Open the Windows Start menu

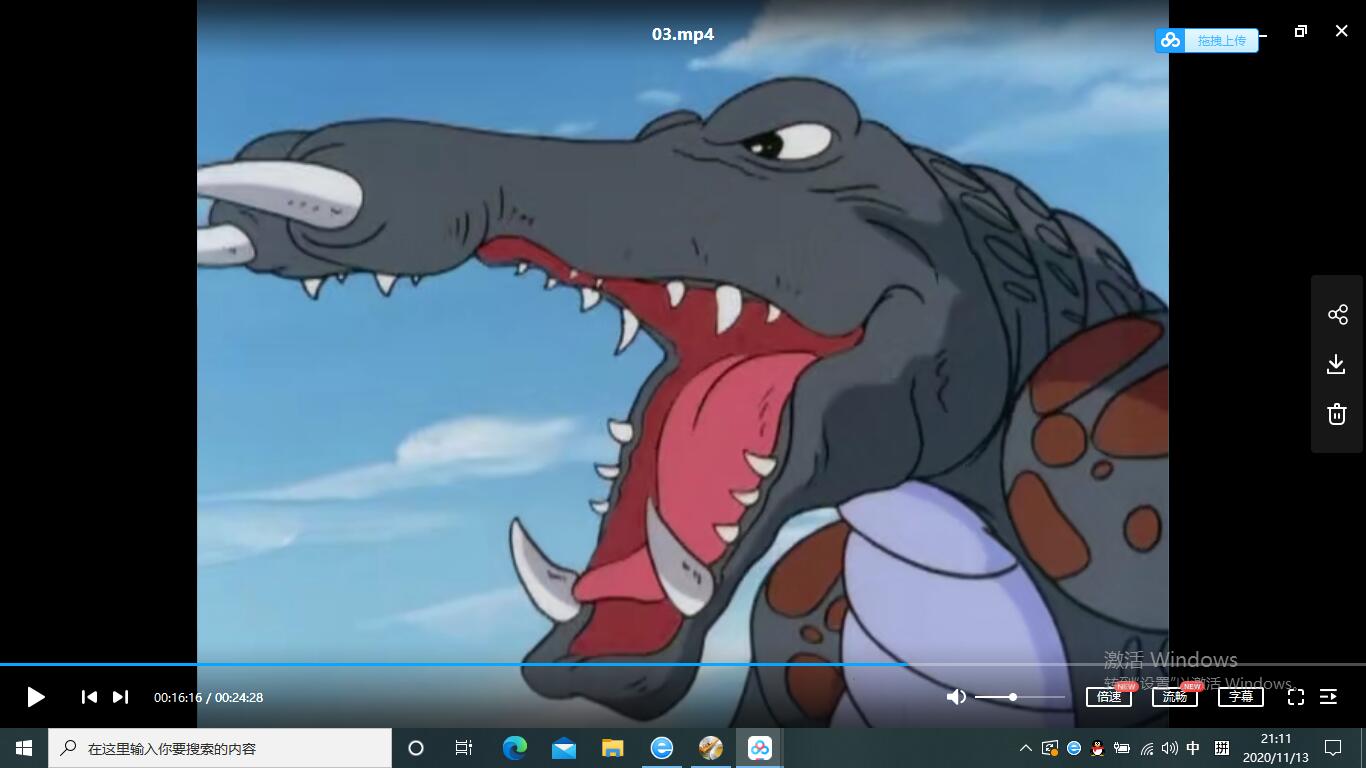(24, 748)
